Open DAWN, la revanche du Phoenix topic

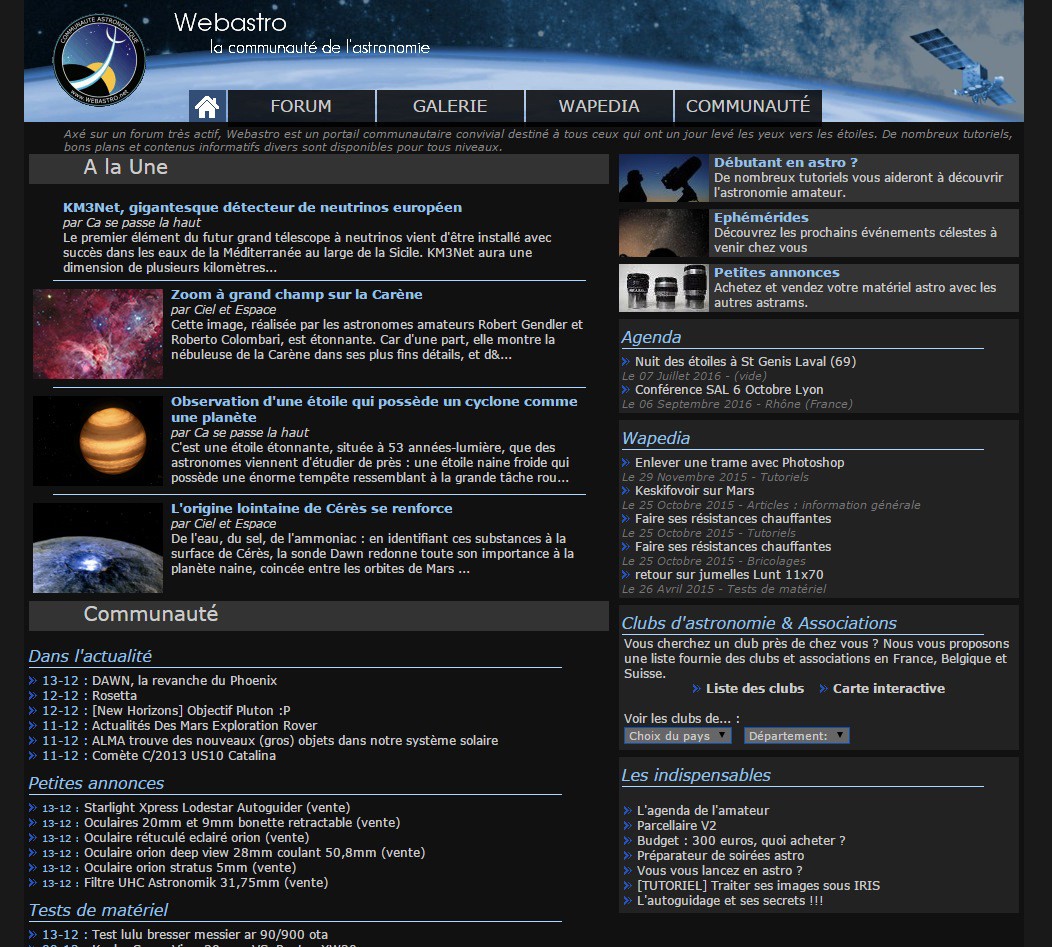(x=185, y=681)
